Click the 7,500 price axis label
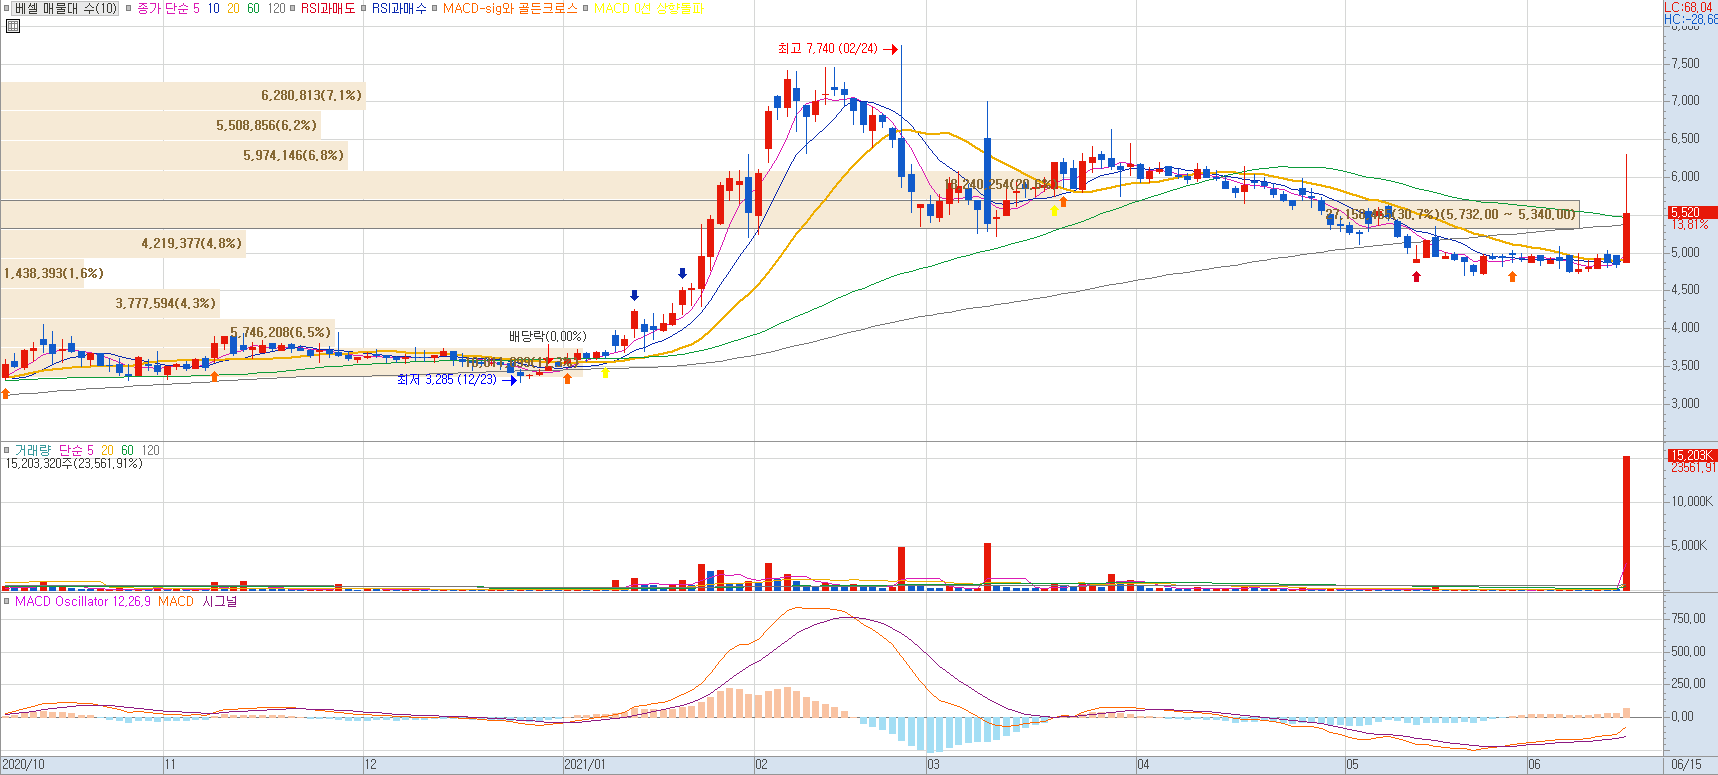The height and width of the screenshot is (775, 1718). pyautogui.click(x=1685, y=64)
